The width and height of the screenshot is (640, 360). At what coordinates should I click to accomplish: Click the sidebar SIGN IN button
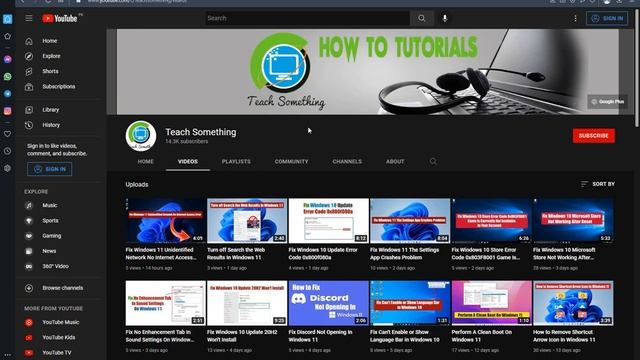tap(49, 169)
